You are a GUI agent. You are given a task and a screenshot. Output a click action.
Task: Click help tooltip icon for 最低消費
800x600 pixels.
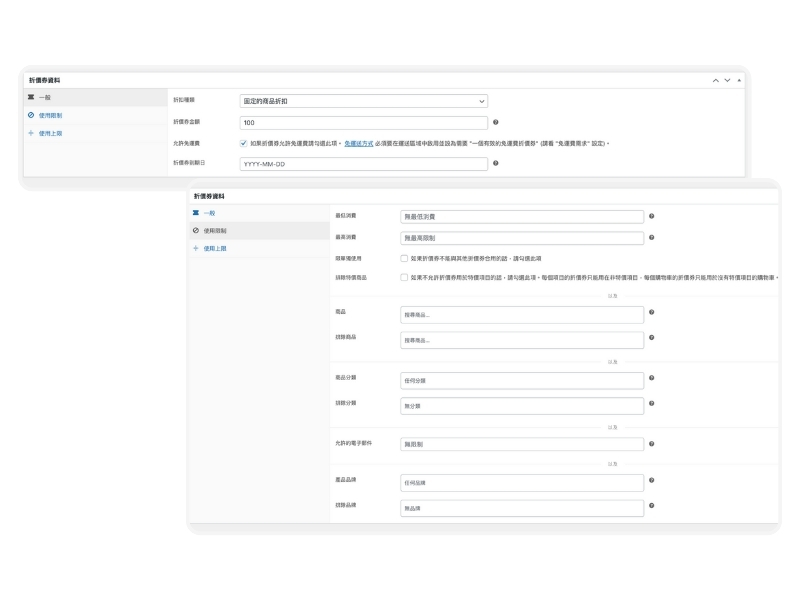click(x=652, y=216)
